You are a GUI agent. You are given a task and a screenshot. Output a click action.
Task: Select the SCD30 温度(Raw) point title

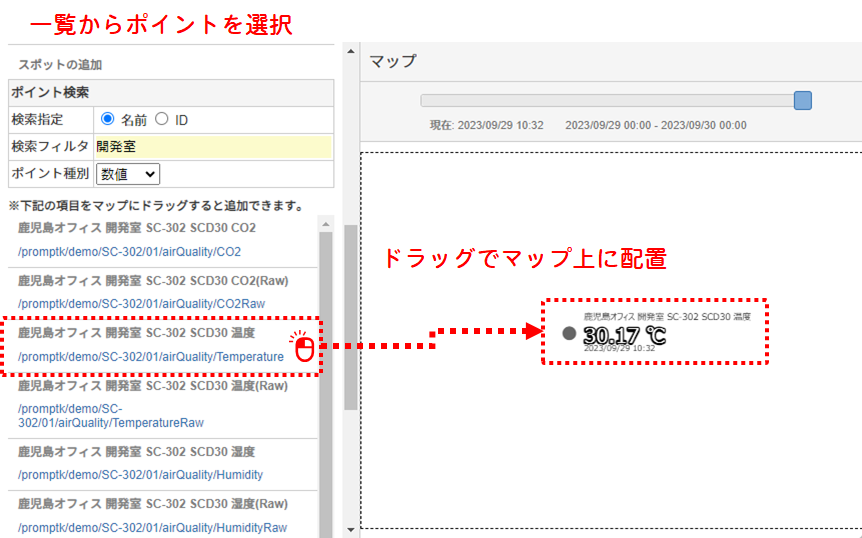[153, 386]
